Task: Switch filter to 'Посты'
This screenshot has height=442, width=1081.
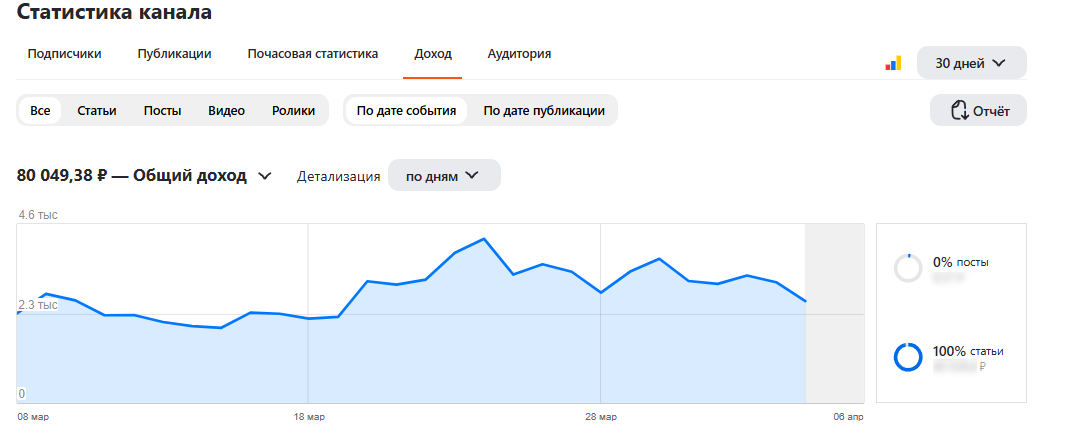Action: (x=162, y=110)
